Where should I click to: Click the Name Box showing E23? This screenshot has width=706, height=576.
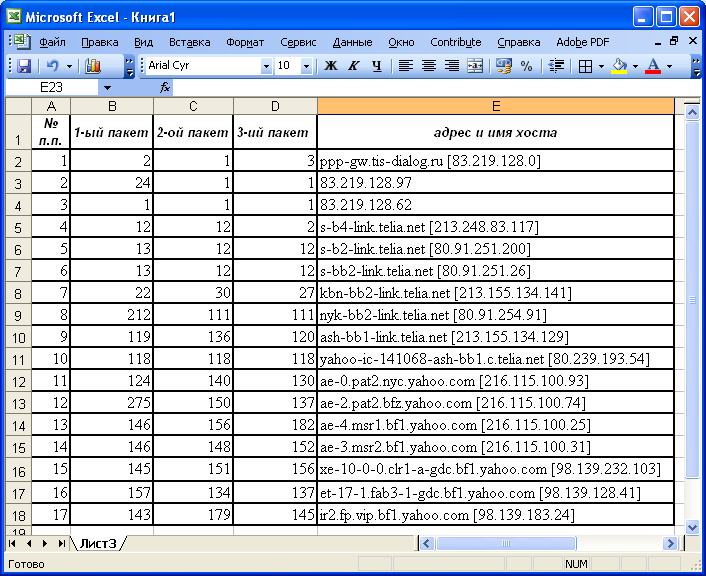coord(51,87)
